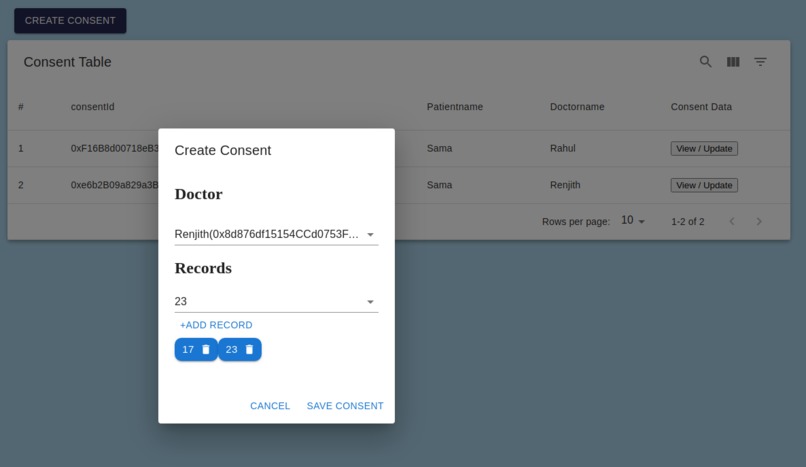Screen dimensions: 806x467
Task: Click doctor name Renjith cell
Action: [x=565, y=185]
